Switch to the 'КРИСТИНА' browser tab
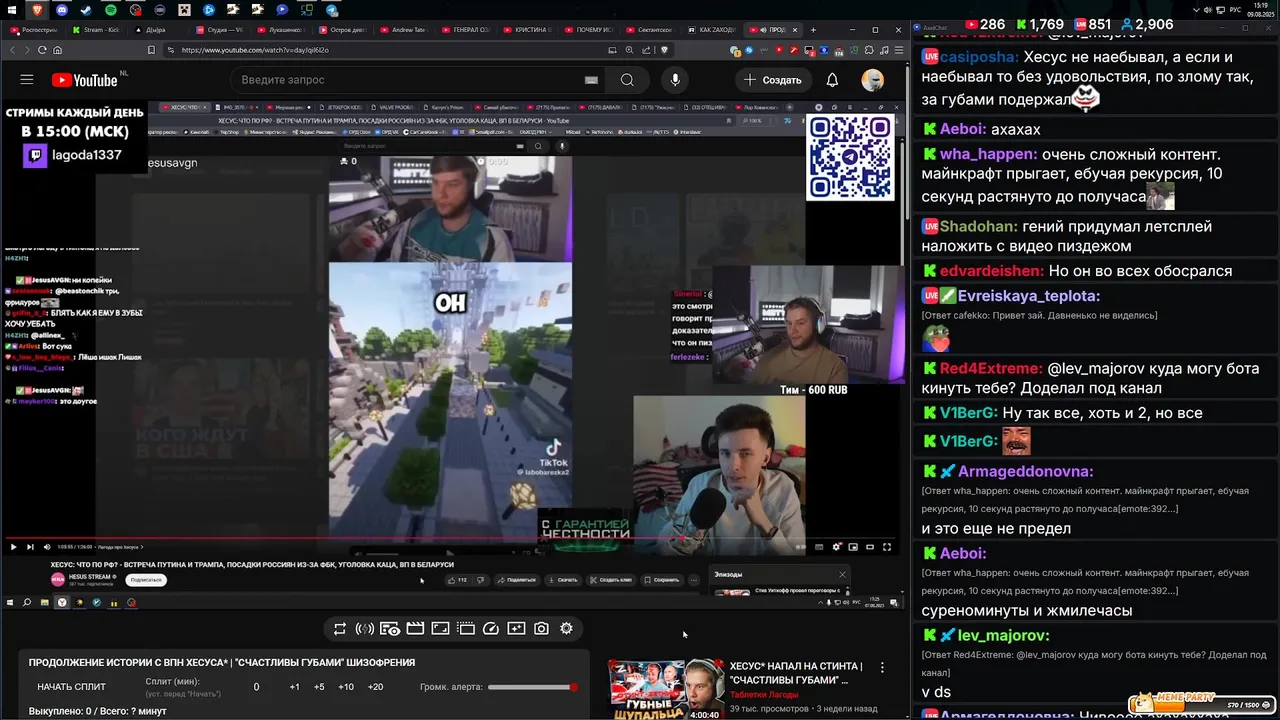This screenshot has width=1280, height=720. pyautogui.click(x=529, y=30)
